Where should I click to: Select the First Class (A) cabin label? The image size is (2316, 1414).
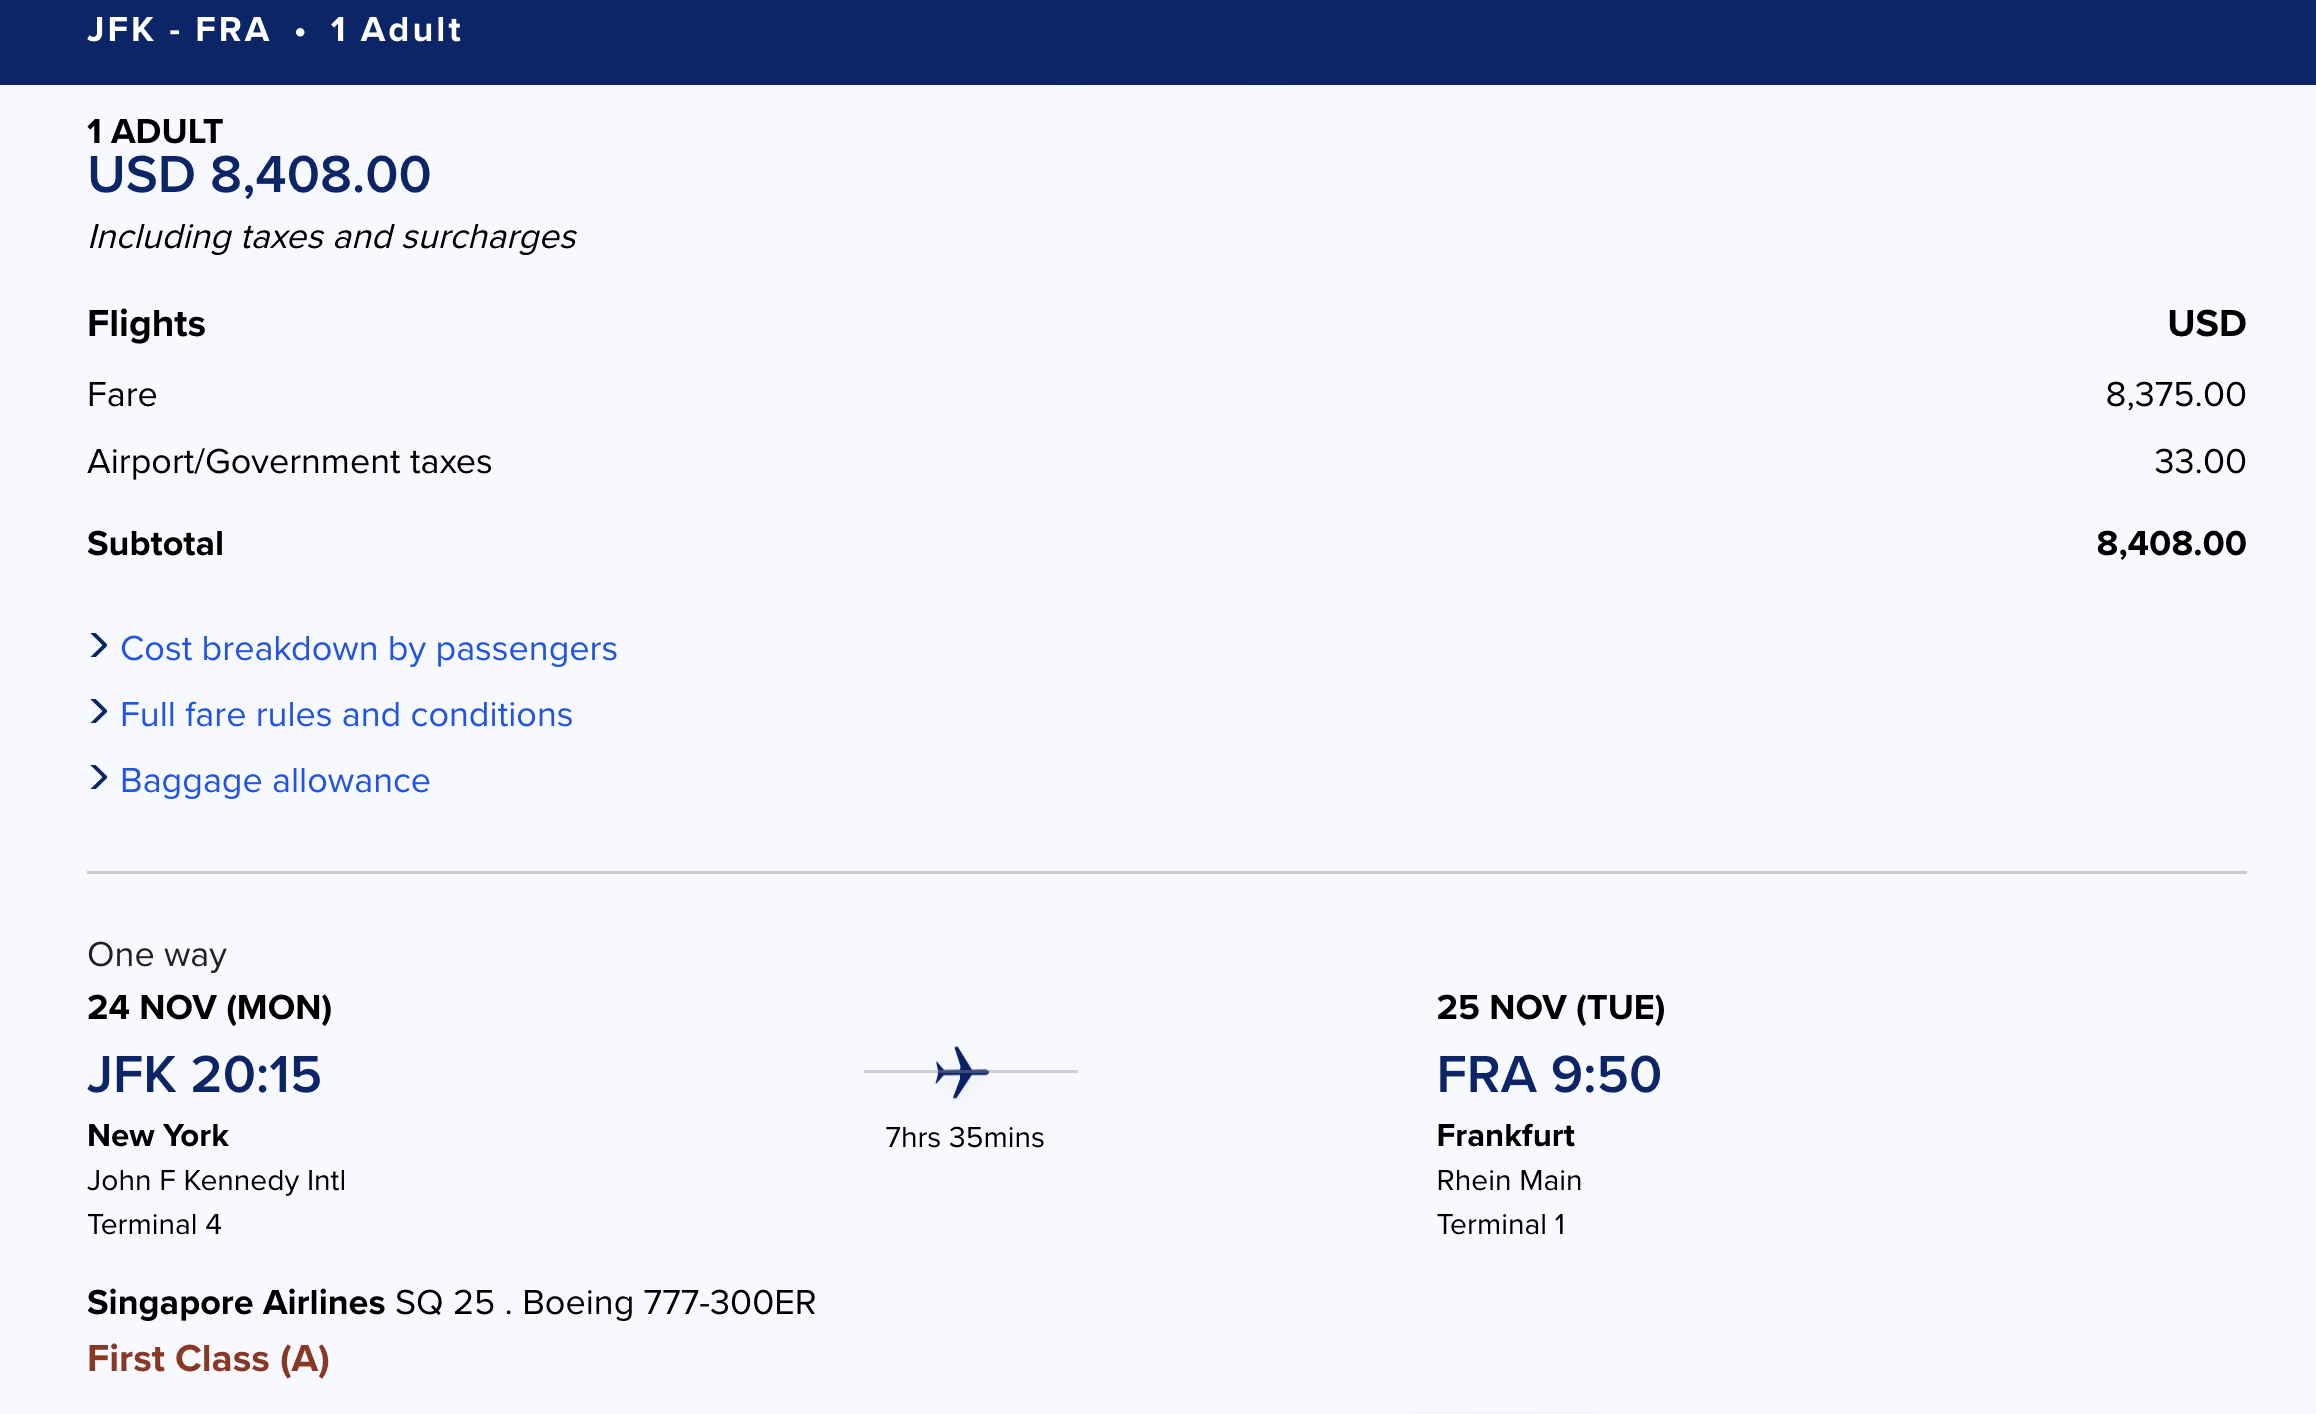click(208, 1358)
